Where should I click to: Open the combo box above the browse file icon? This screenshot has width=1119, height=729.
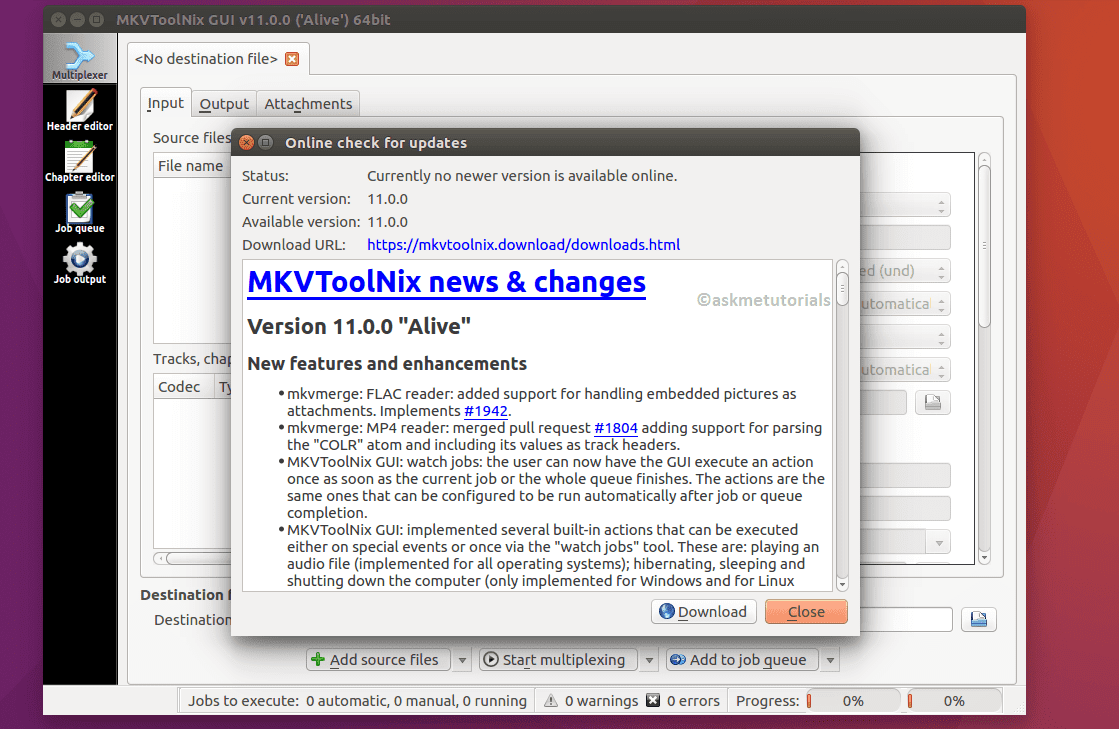click(905, 369)
